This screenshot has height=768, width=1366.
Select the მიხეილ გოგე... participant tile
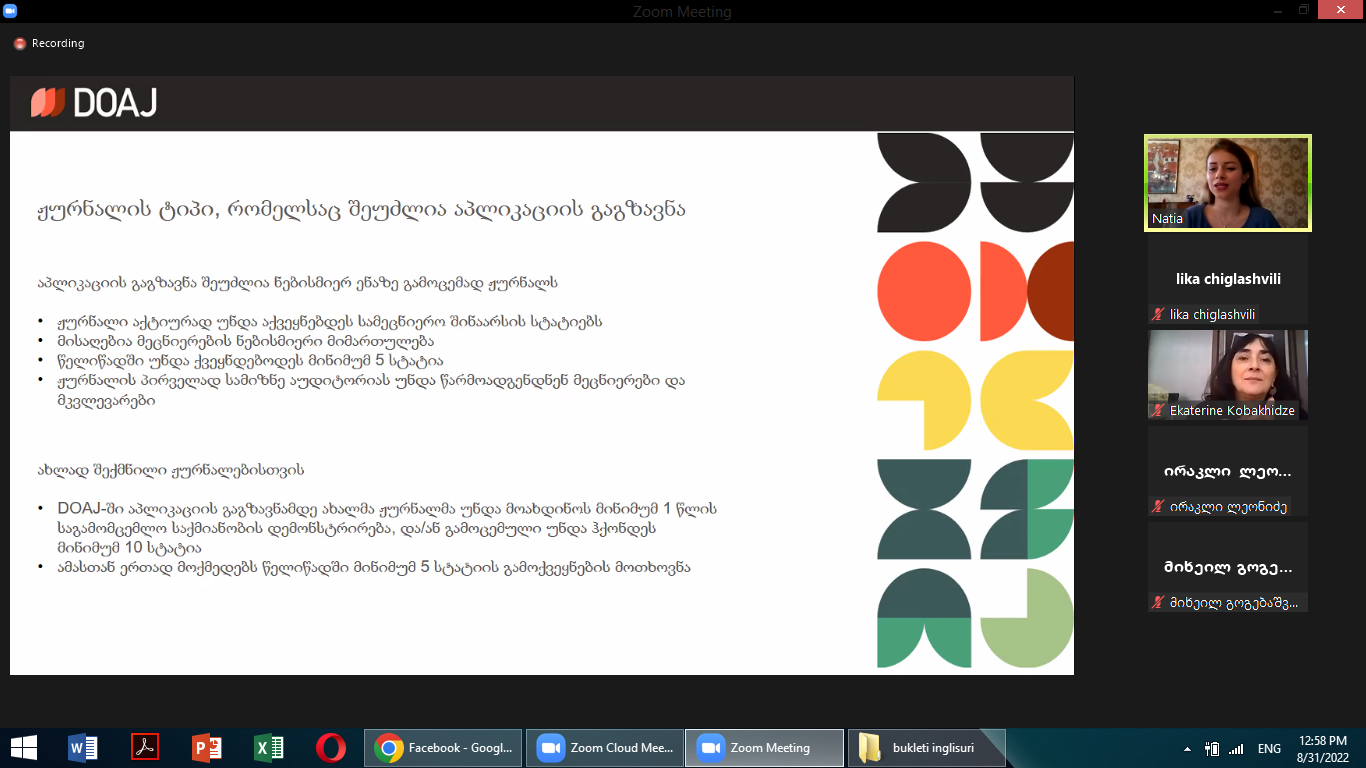pyautogui.click(x=1228, y=567)
